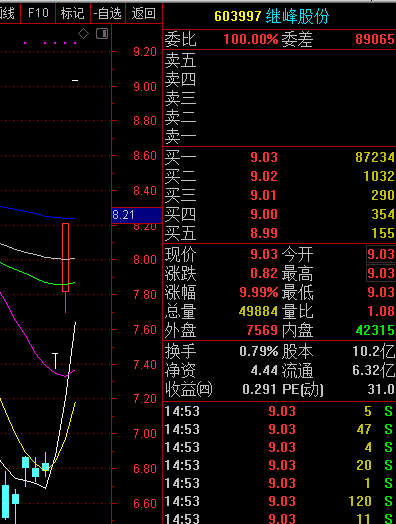Screen dimensions: 396x524
Task: Click the 涨幅 value 9.99%
Action: (x=259, y=292)
